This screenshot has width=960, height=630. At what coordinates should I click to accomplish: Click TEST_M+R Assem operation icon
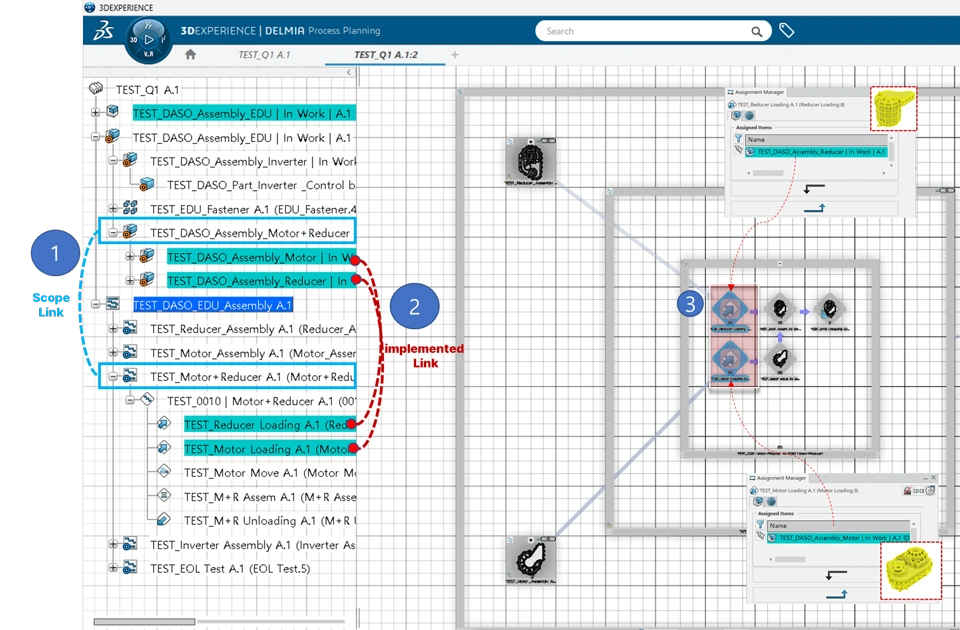[163, 495]
